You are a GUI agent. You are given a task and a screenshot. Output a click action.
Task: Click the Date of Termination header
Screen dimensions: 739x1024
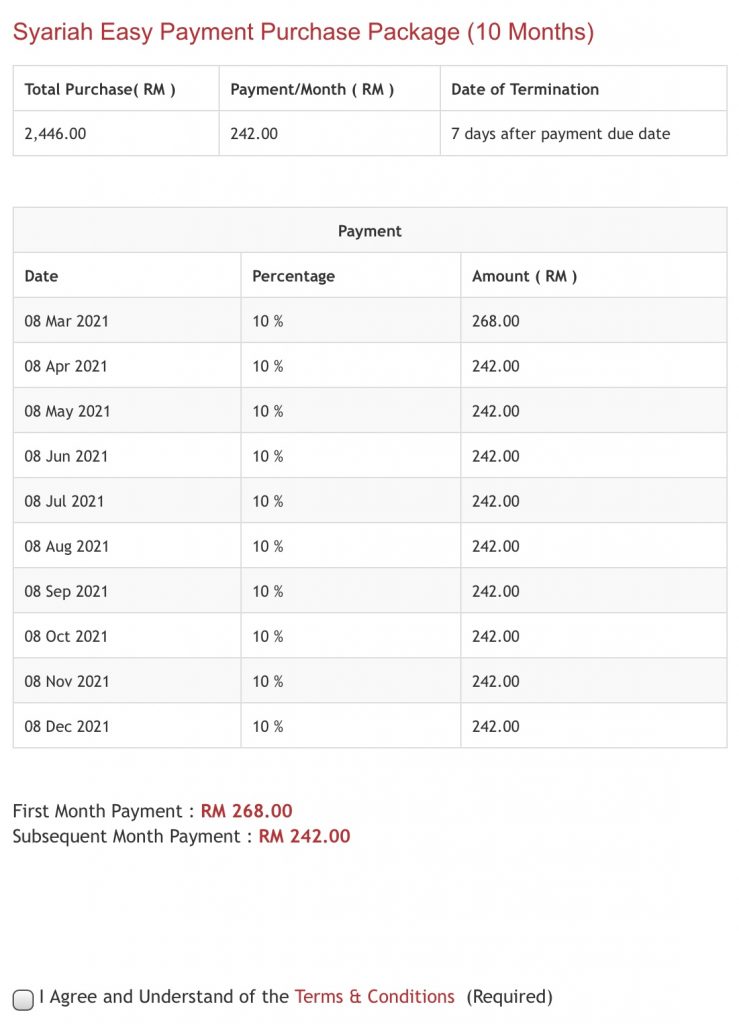coord(525,89)
